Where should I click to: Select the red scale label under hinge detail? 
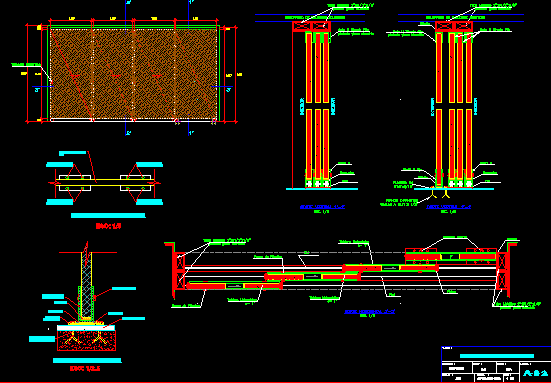coord(109,226)
